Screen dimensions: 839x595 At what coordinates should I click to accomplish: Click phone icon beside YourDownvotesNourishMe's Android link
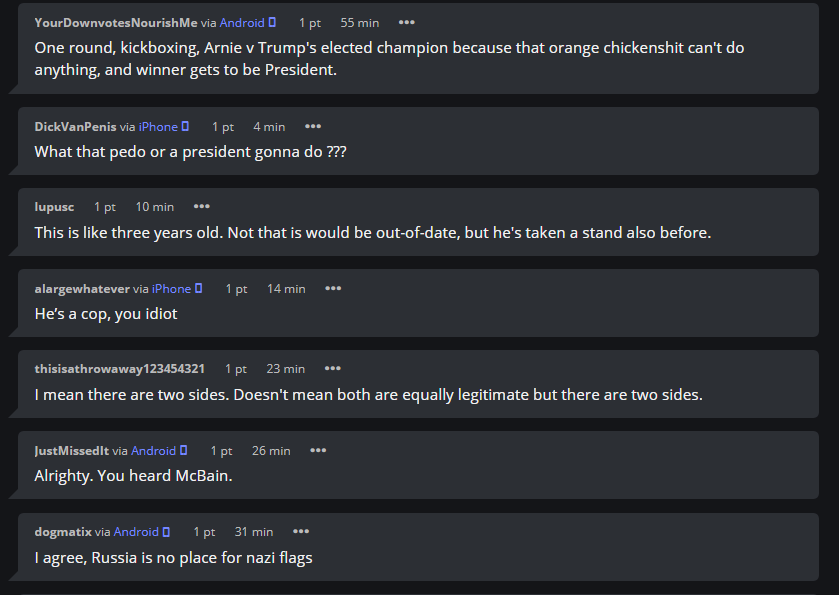(272, 22)
